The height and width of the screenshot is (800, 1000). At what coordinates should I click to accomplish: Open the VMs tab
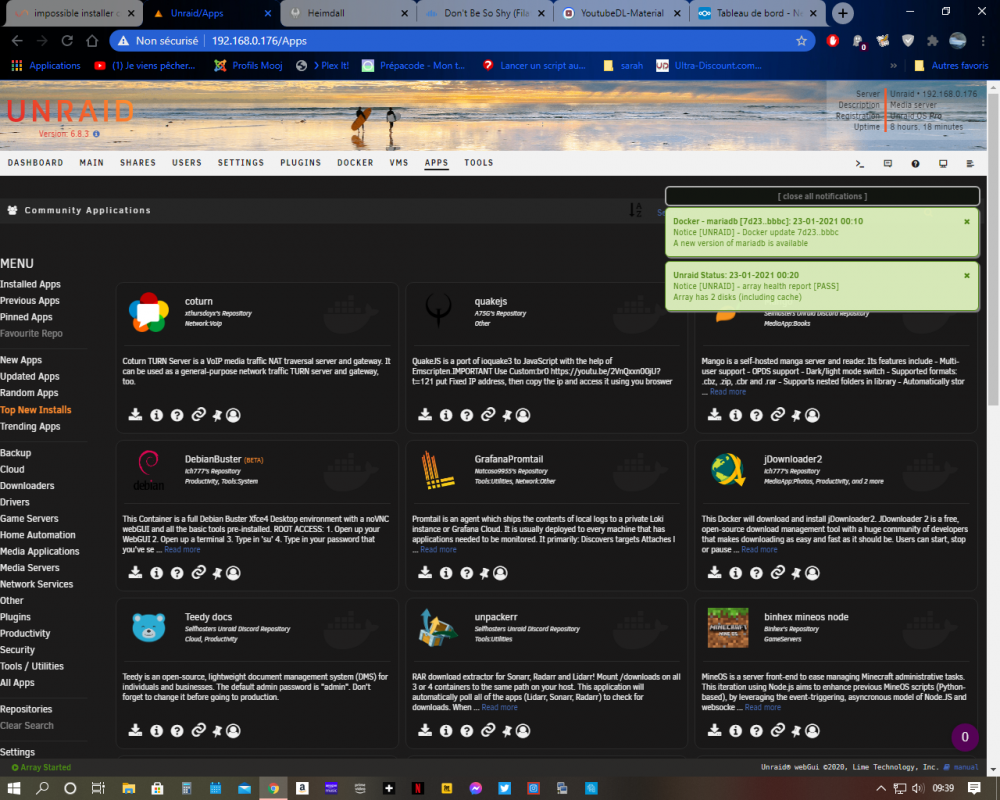(399, 163)
